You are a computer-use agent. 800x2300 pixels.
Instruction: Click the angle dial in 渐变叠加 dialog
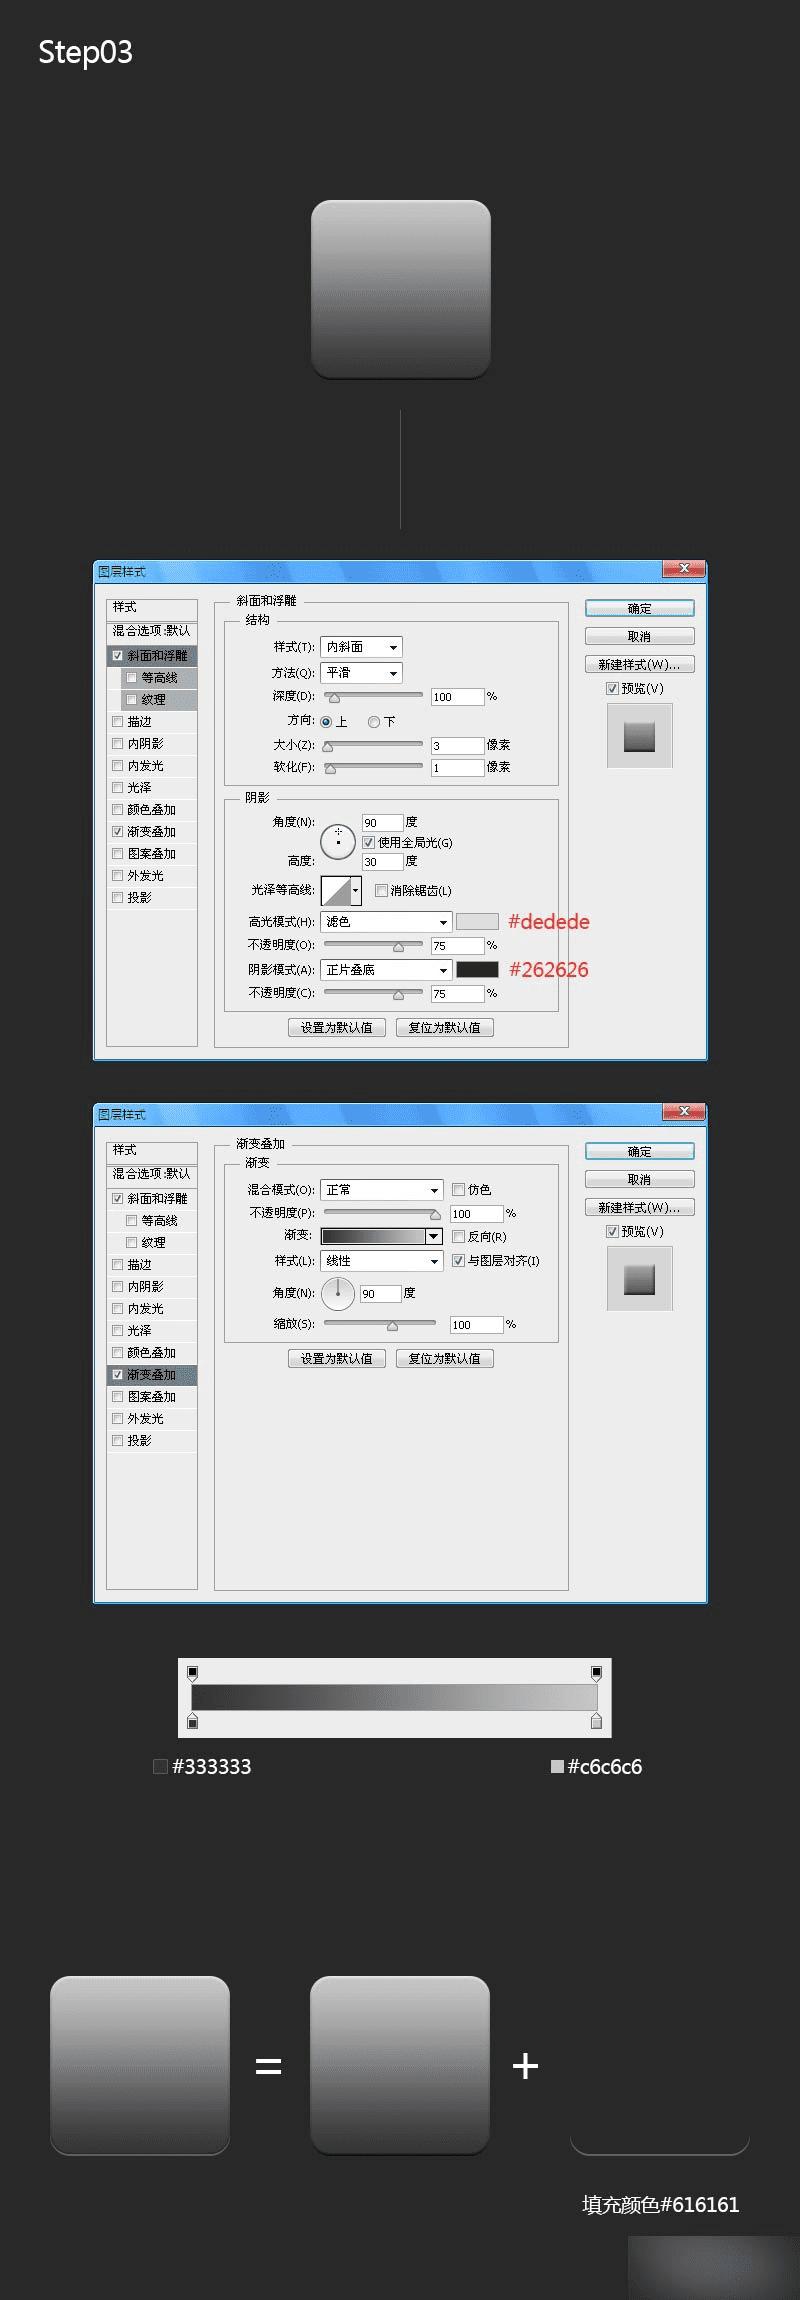tap(338, 1292)
